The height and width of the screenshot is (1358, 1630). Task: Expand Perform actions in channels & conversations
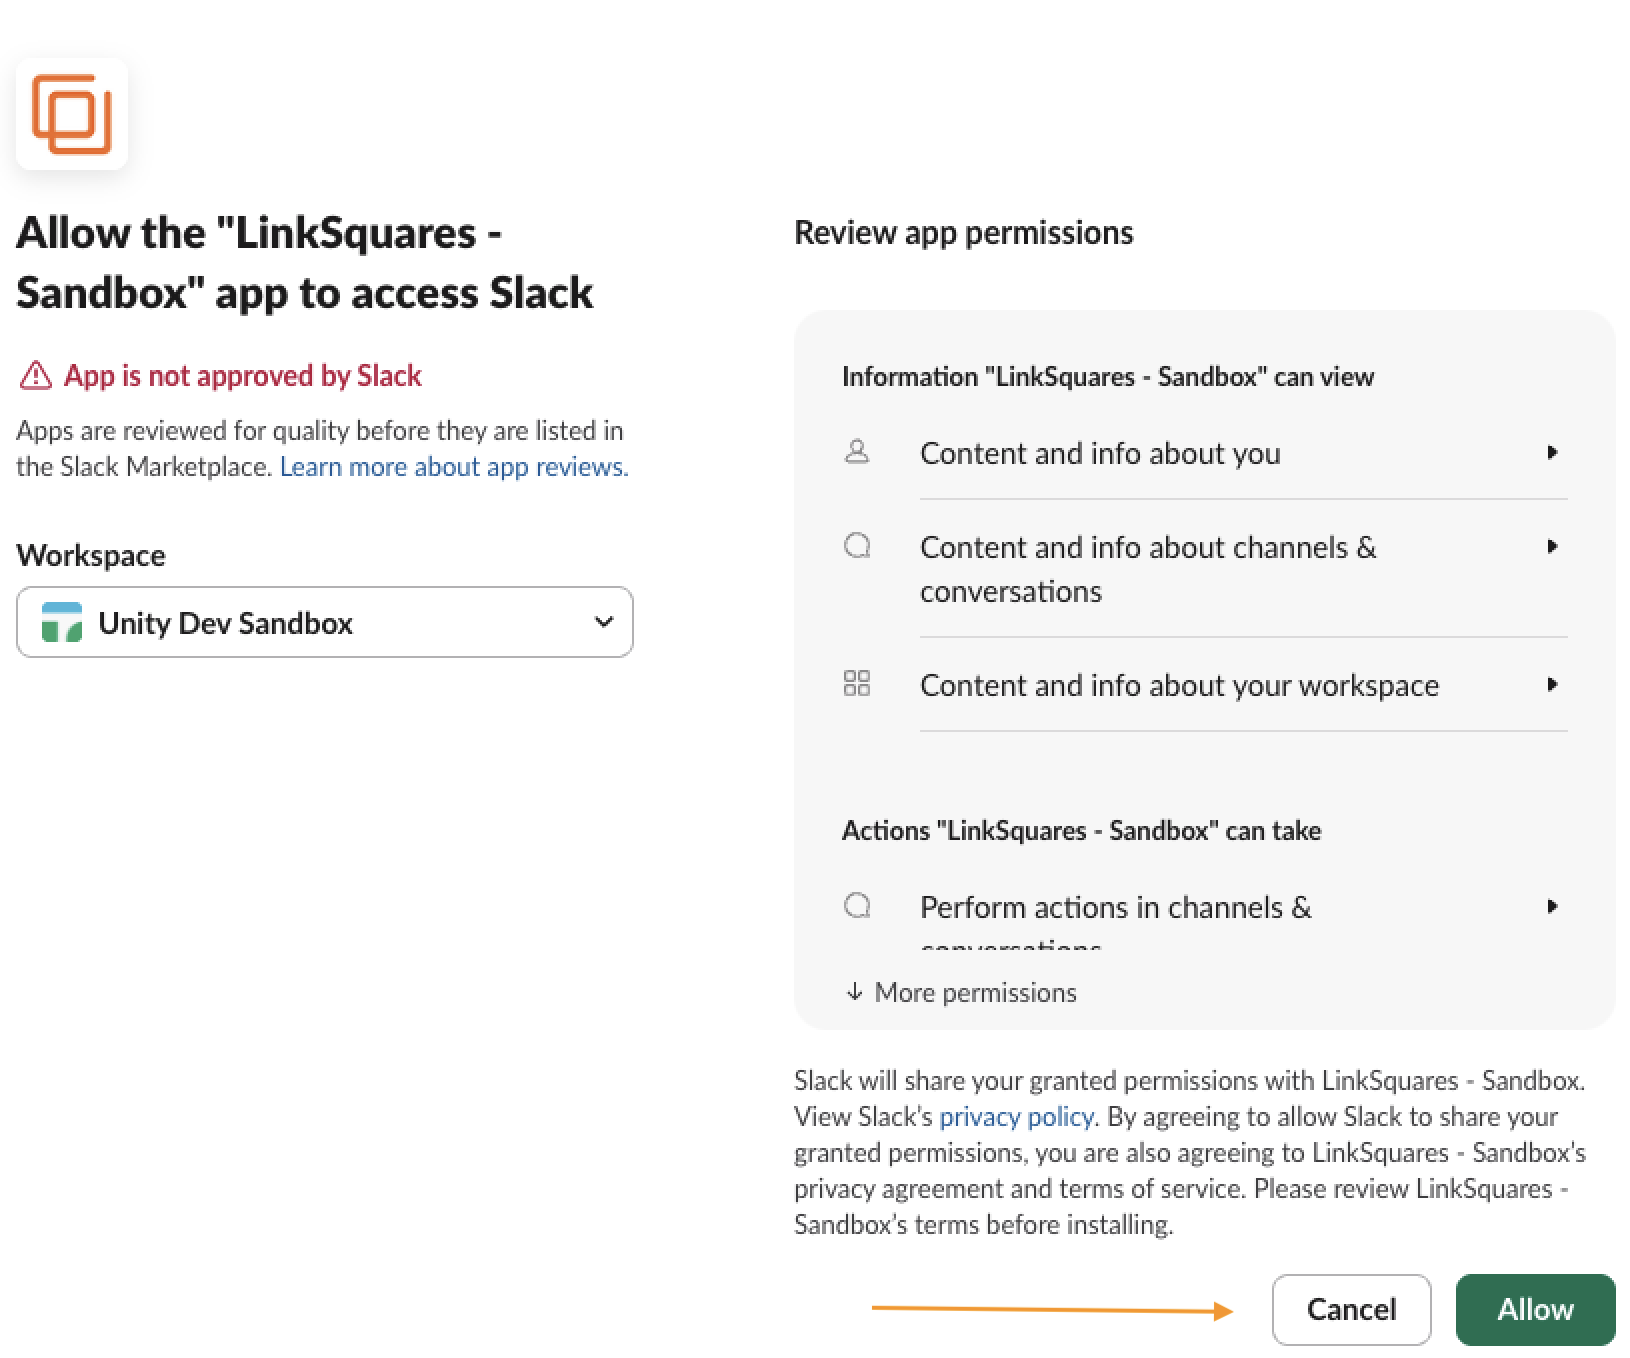coord(1552,907)
